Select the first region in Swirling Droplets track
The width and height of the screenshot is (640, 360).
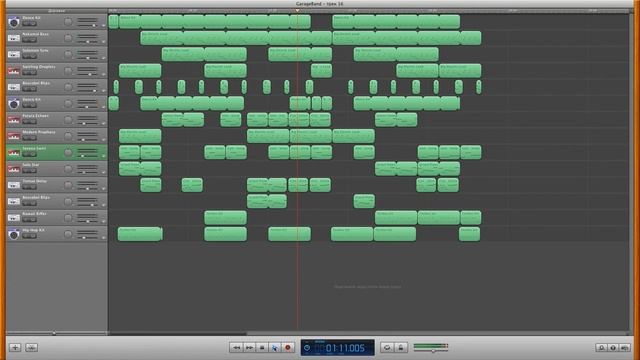pos(140,71)
